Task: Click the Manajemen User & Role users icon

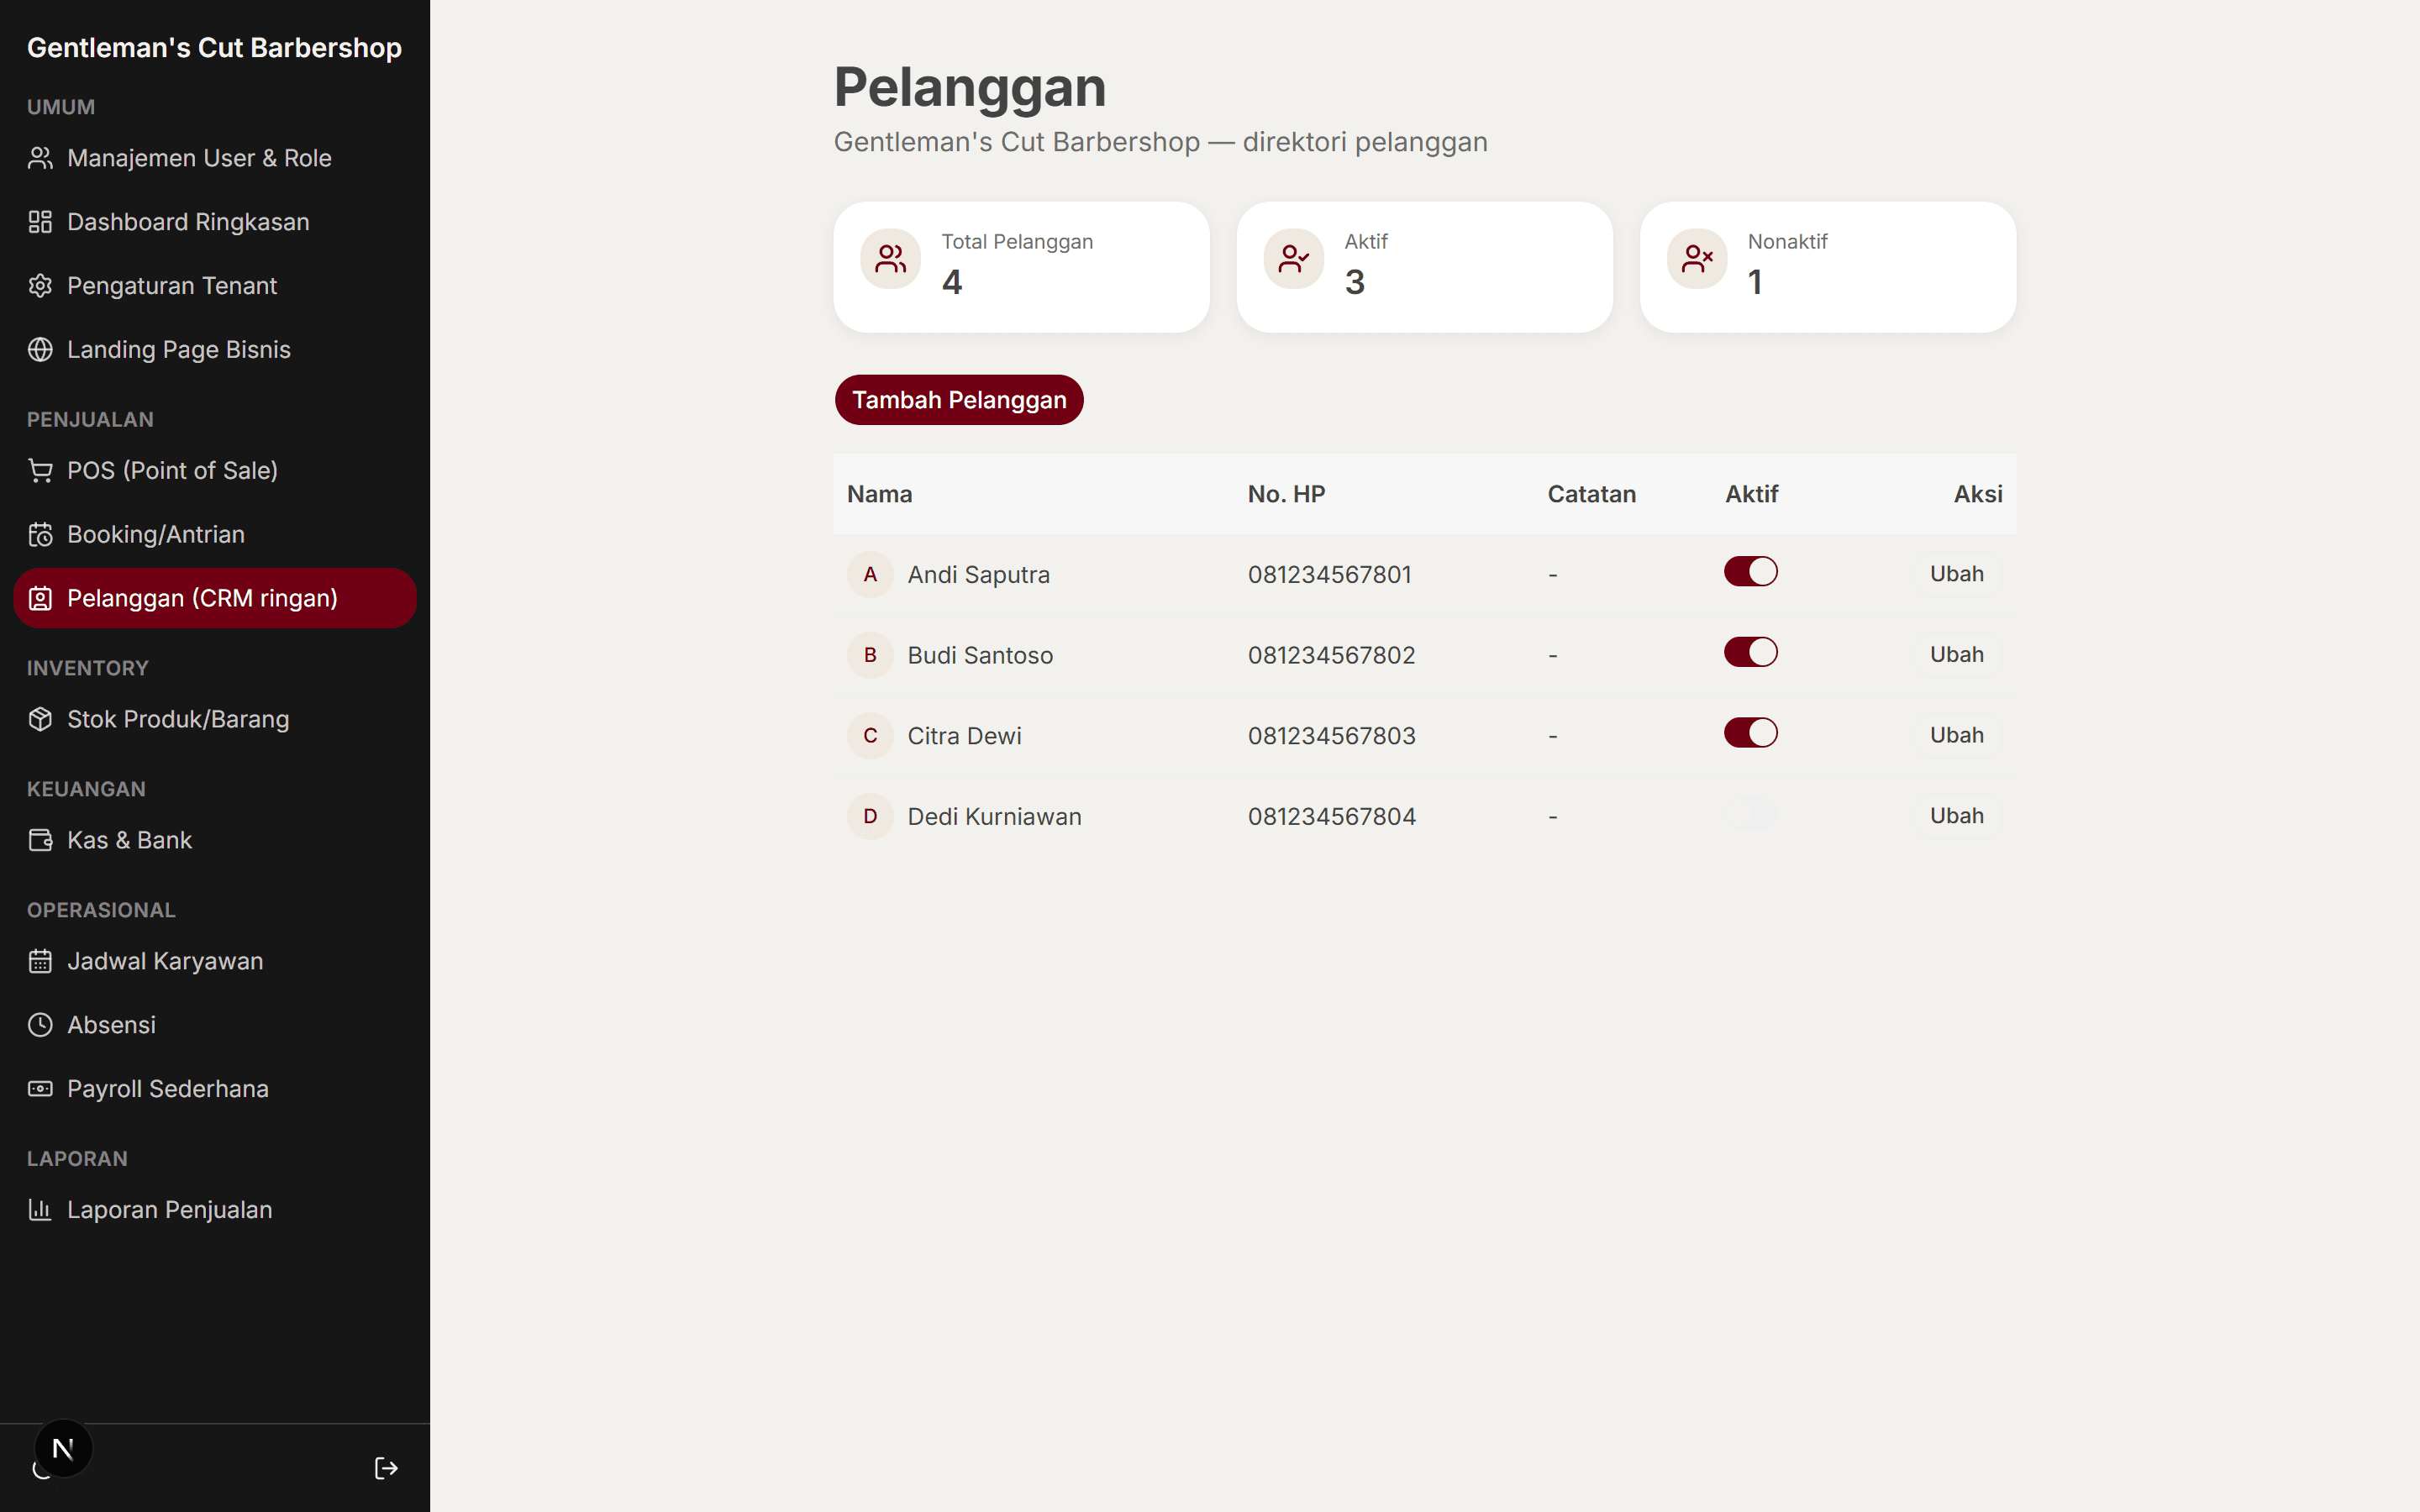Action: click(40, 158)
